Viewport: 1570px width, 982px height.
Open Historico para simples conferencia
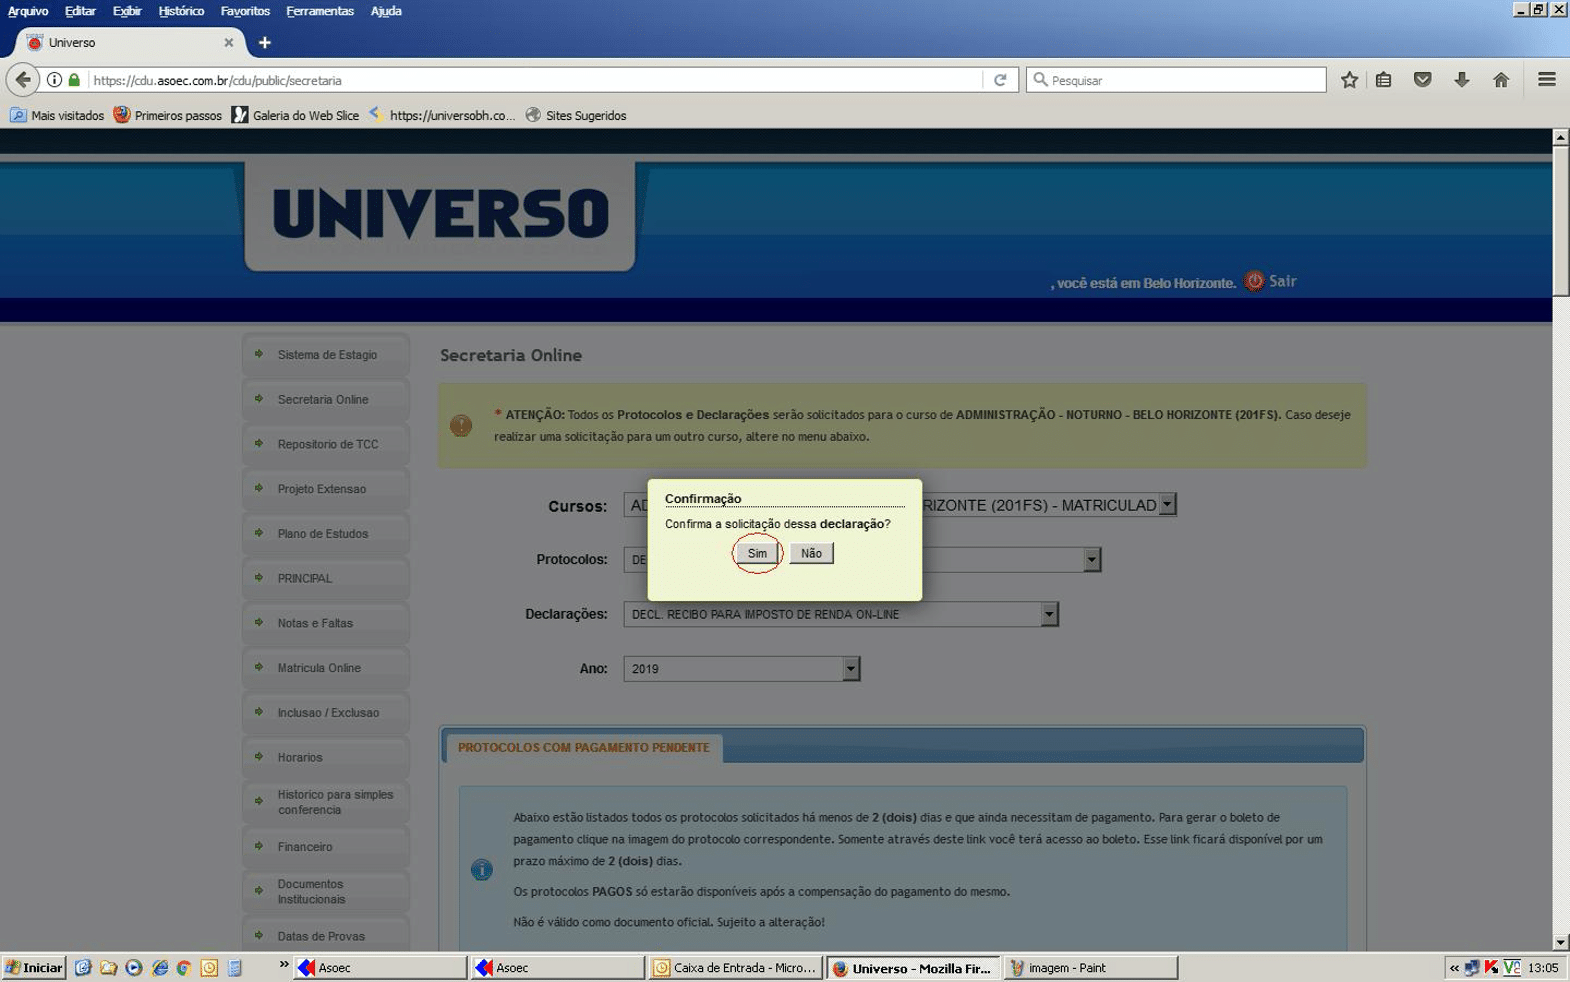[x=326, y=802]
